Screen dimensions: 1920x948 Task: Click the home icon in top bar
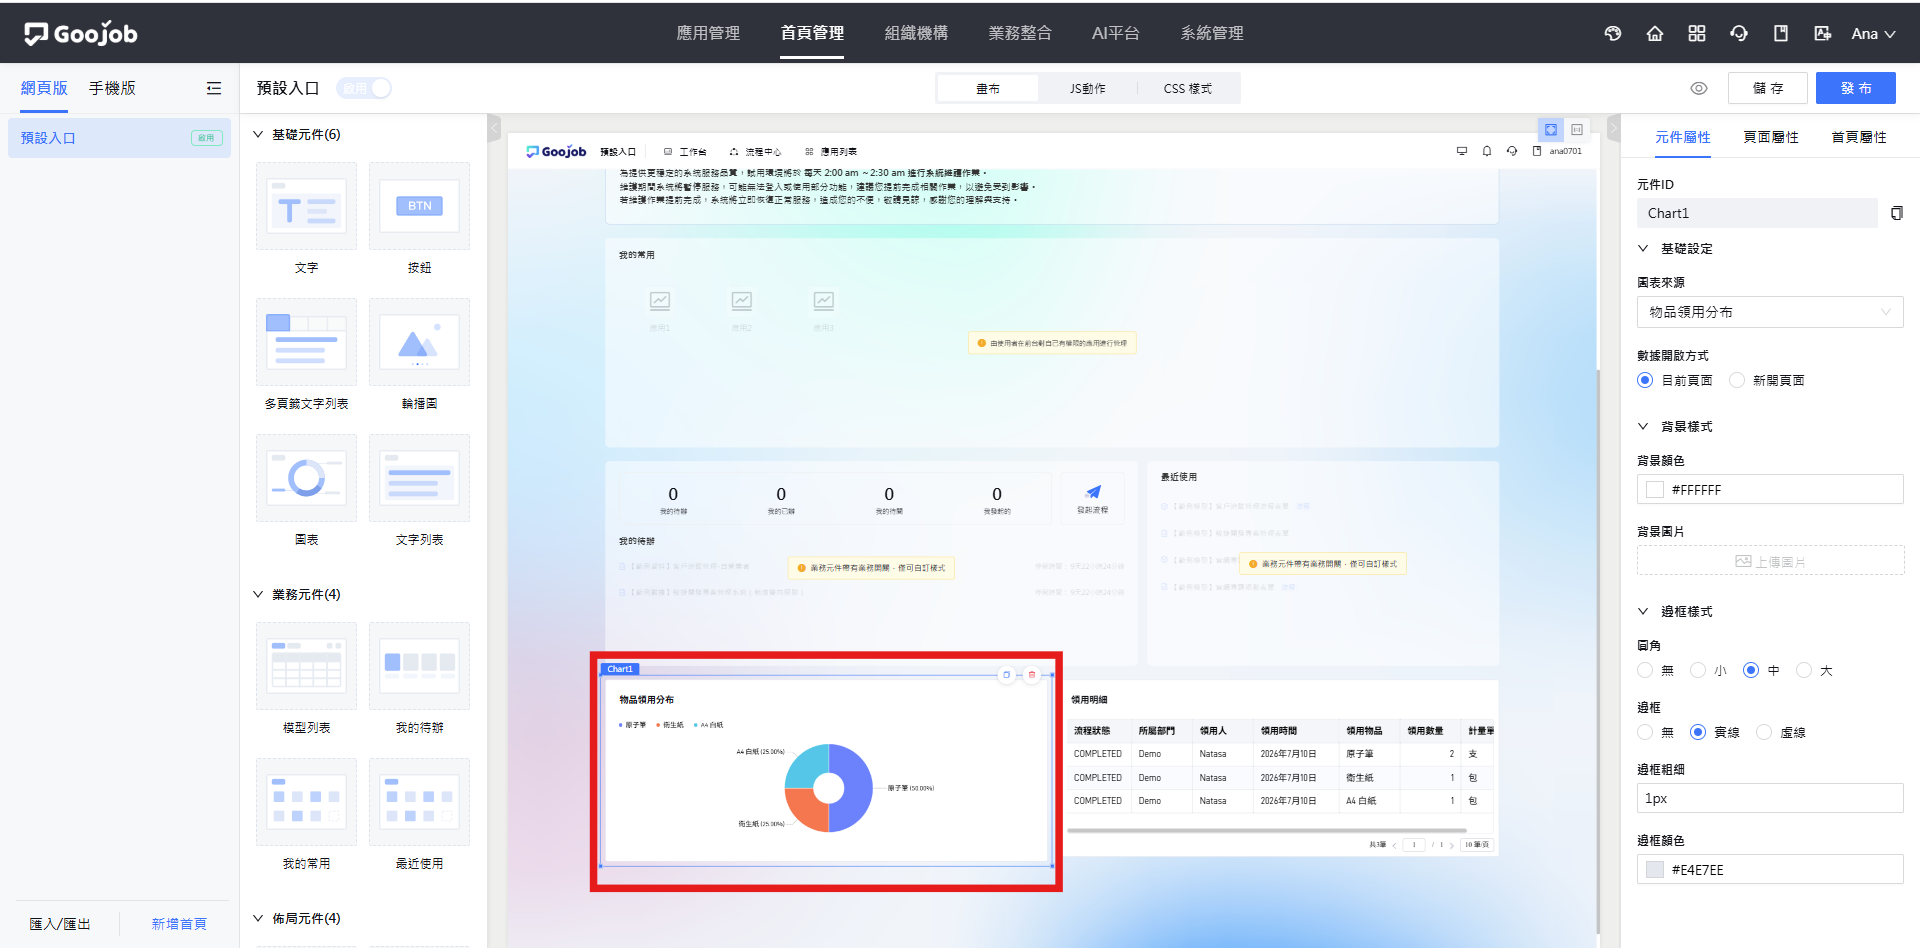1655,33
